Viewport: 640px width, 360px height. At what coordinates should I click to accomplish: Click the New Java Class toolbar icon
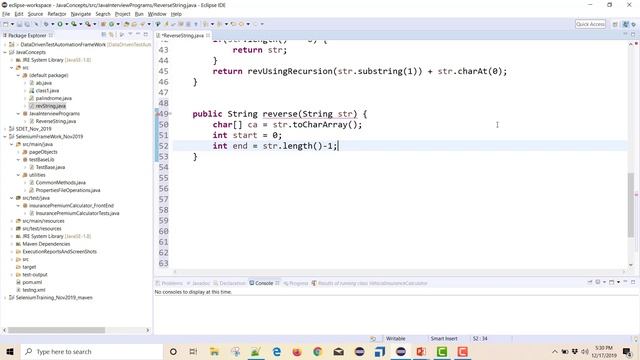(x=111, y=24)
